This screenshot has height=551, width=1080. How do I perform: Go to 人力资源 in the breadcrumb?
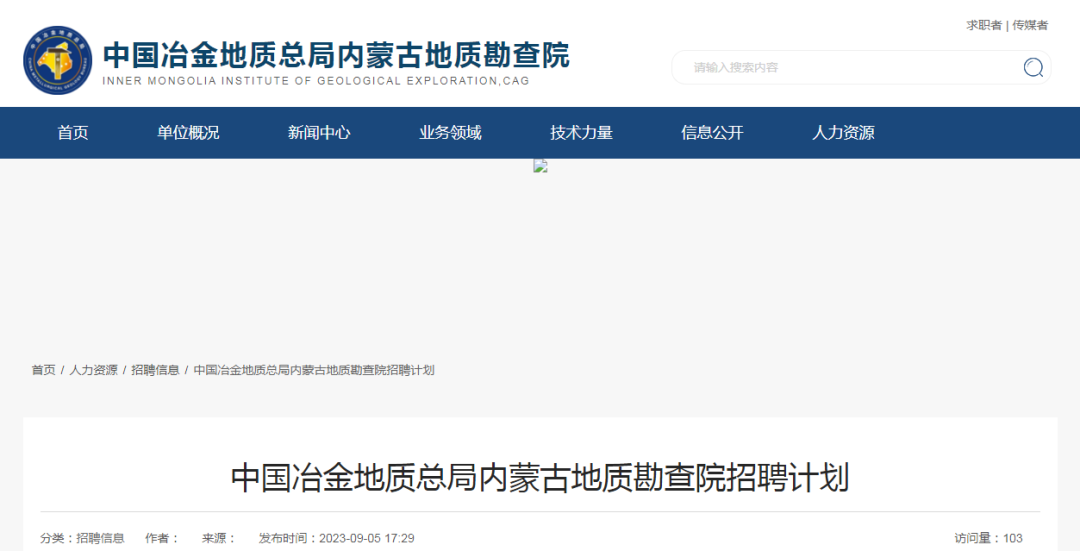94,371
